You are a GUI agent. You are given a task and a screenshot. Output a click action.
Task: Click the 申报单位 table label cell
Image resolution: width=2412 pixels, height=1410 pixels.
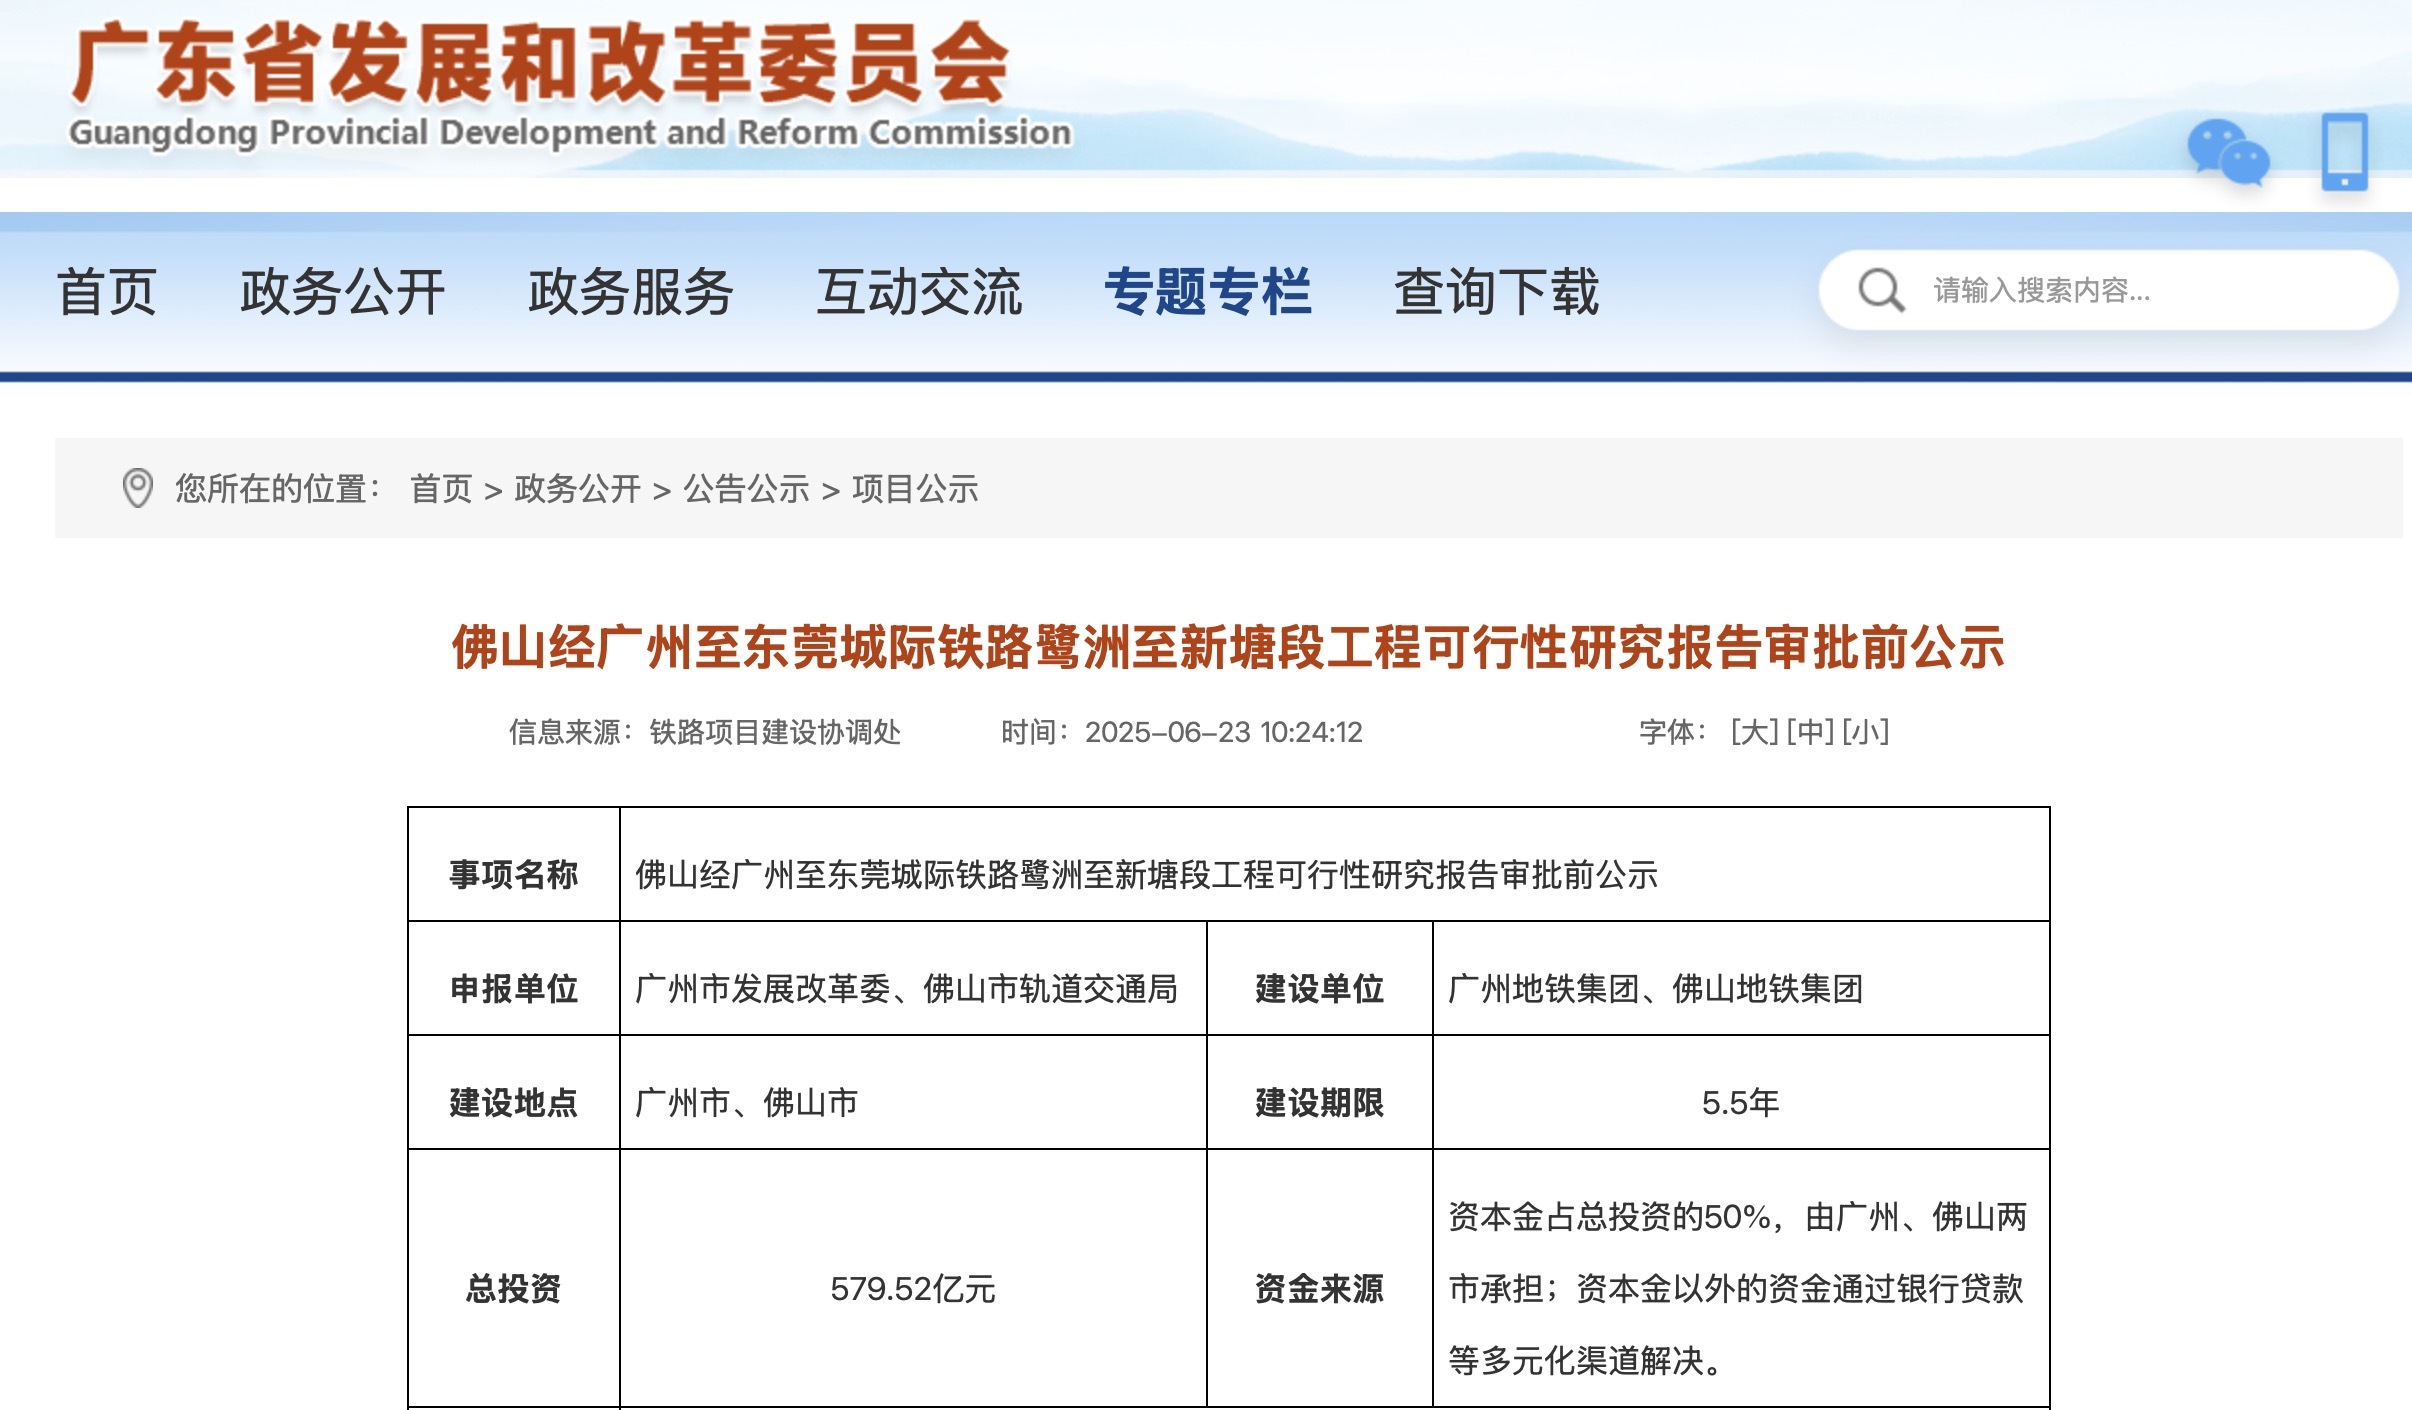click(x=514, y=979)
